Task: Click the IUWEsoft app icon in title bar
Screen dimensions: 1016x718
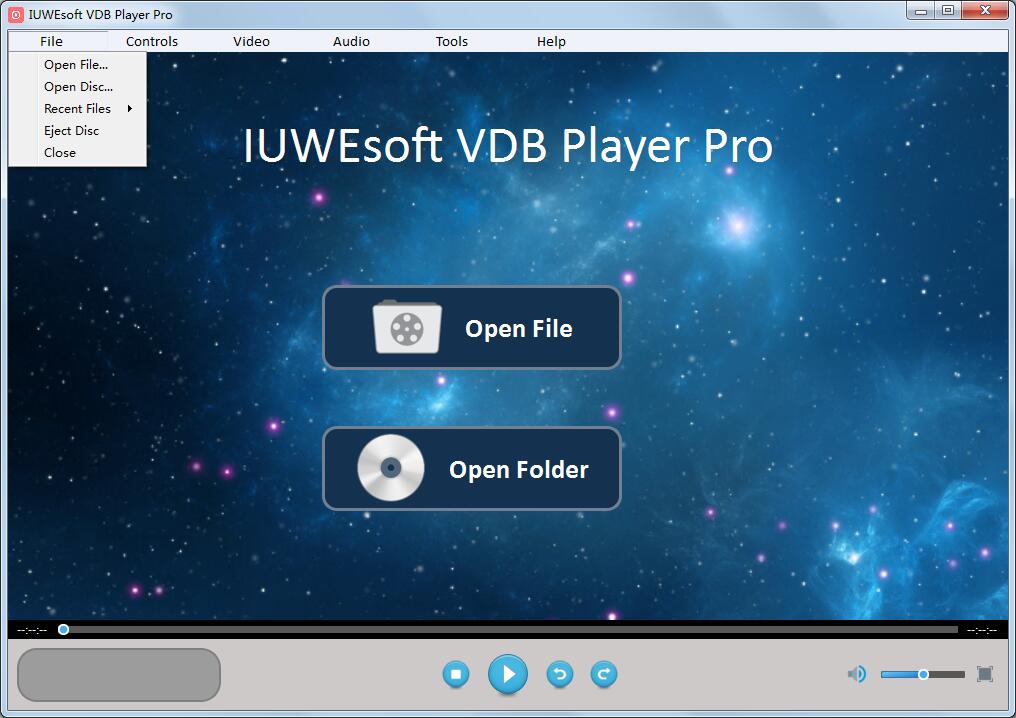Action: point(16,14)
